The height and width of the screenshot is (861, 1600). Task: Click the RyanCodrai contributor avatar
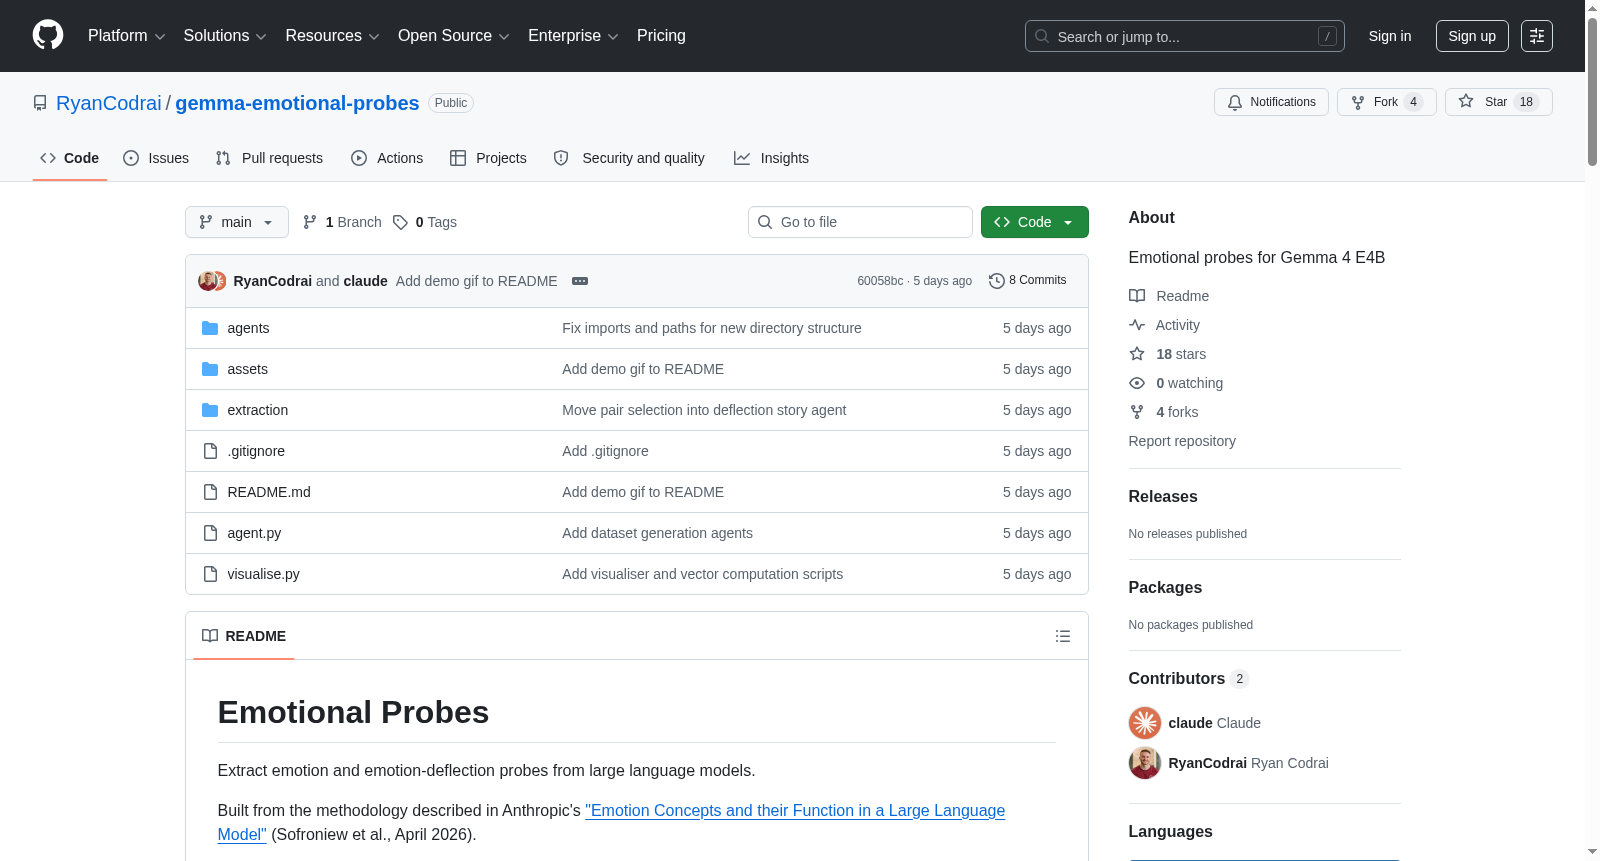tap(1145, 763)
